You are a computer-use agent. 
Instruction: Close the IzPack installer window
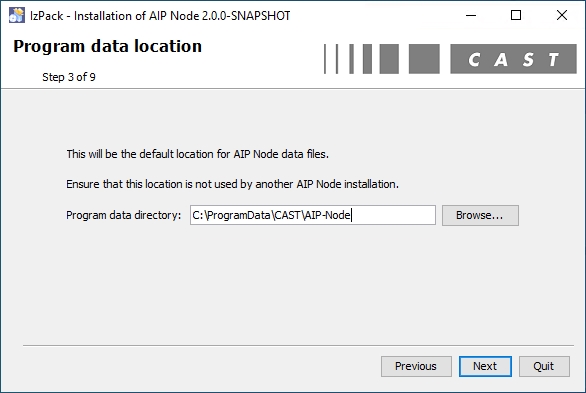tap(562, 15)
